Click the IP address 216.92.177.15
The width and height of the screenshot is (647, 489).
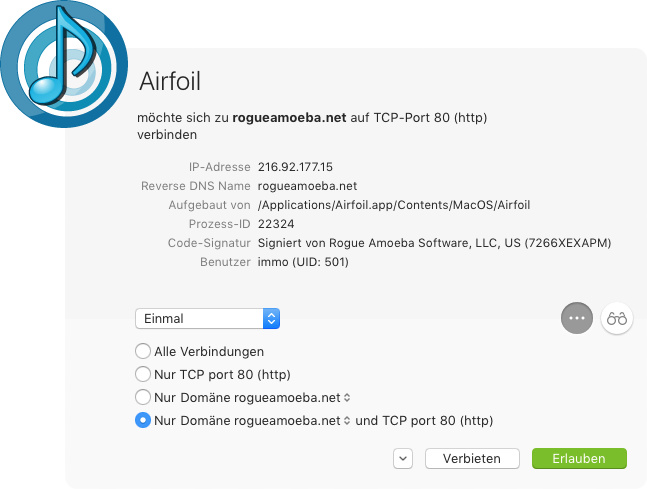coord(295,167)
